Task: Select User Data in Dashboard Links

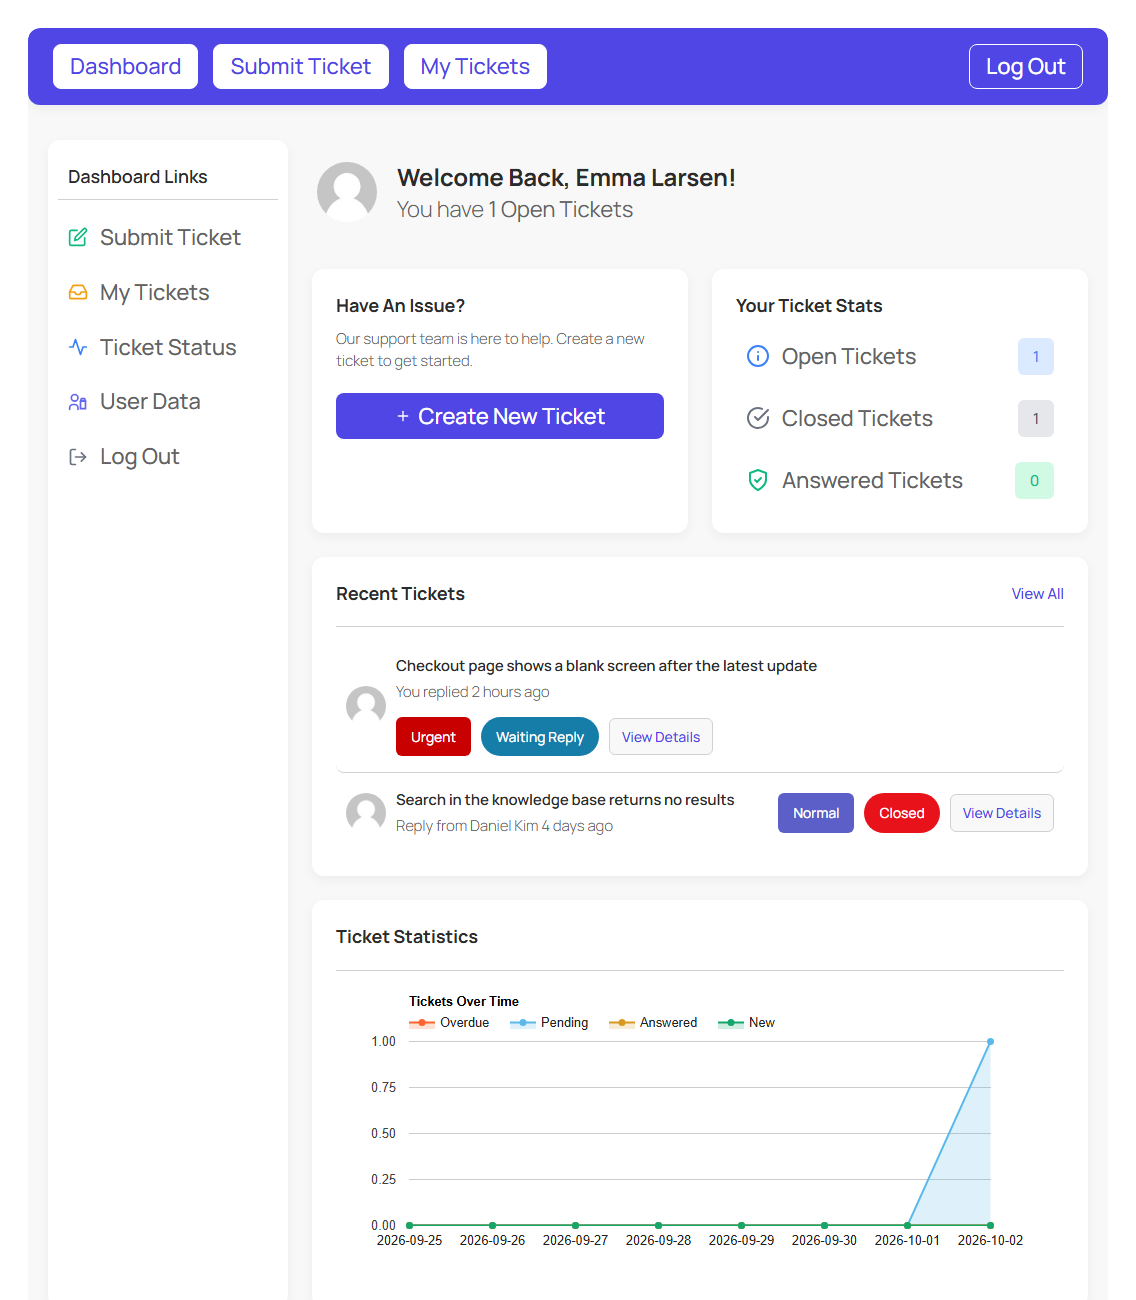Action: (150, 402)
